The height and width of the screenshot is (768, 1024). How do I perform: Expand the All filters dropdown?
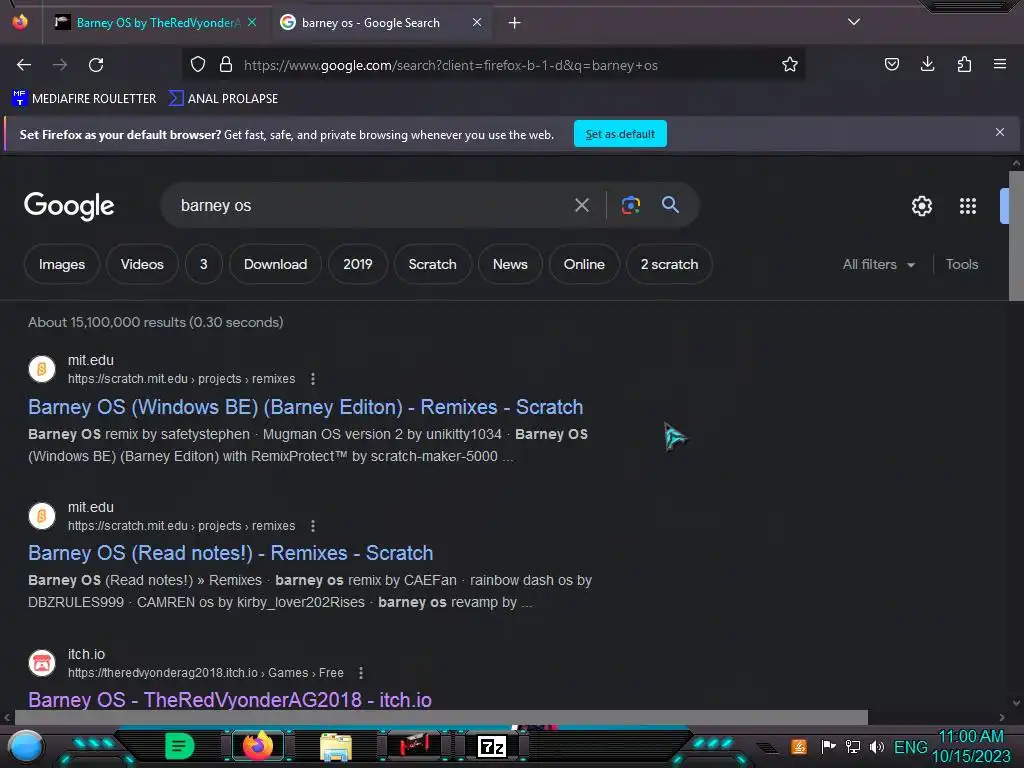878,264
